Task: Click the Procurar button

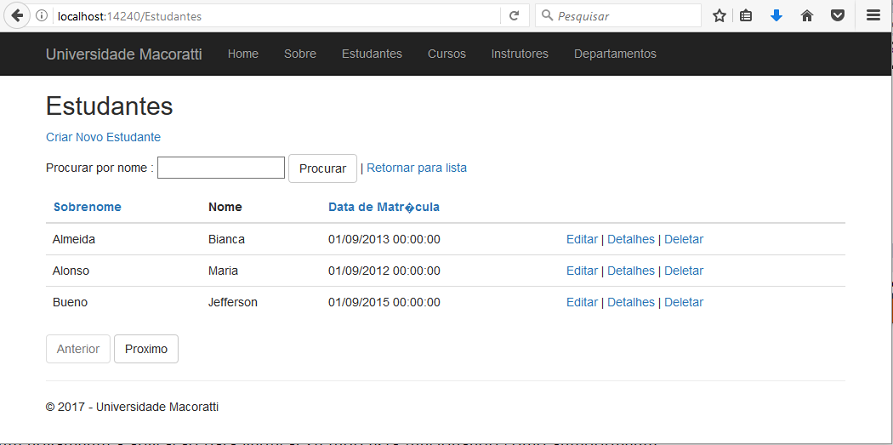Action: coord(322,169)
